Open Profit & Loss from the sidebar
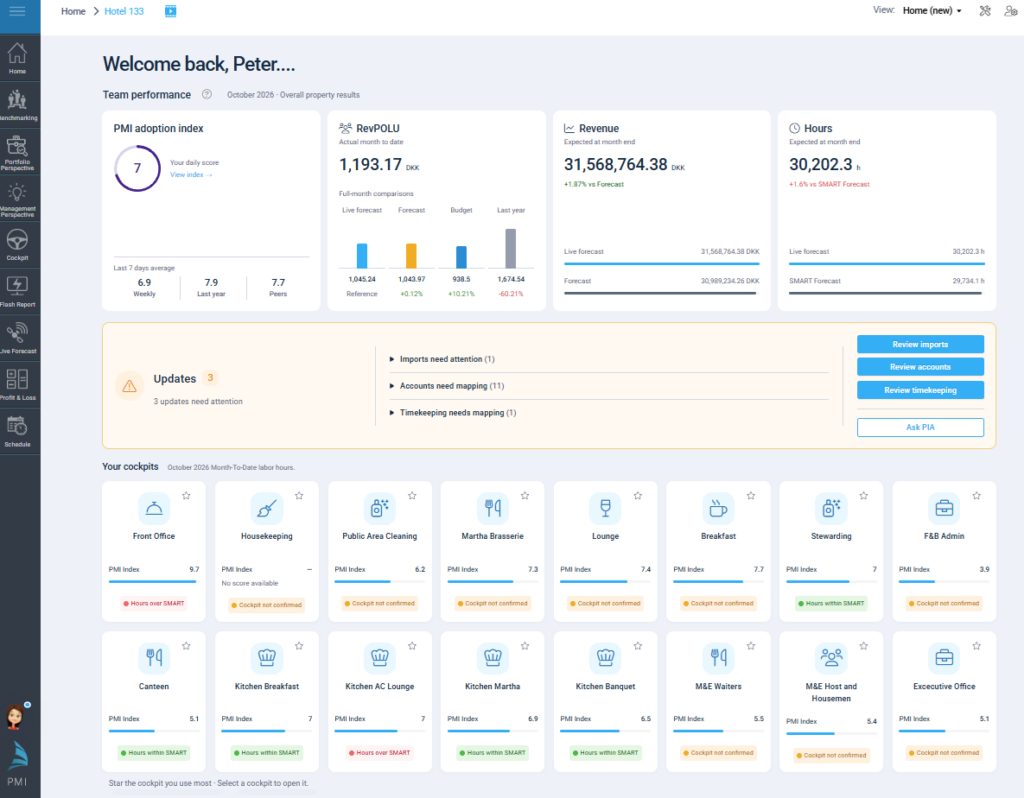The height and width of the screenshot is (798, 1024). tap(18, 385)
